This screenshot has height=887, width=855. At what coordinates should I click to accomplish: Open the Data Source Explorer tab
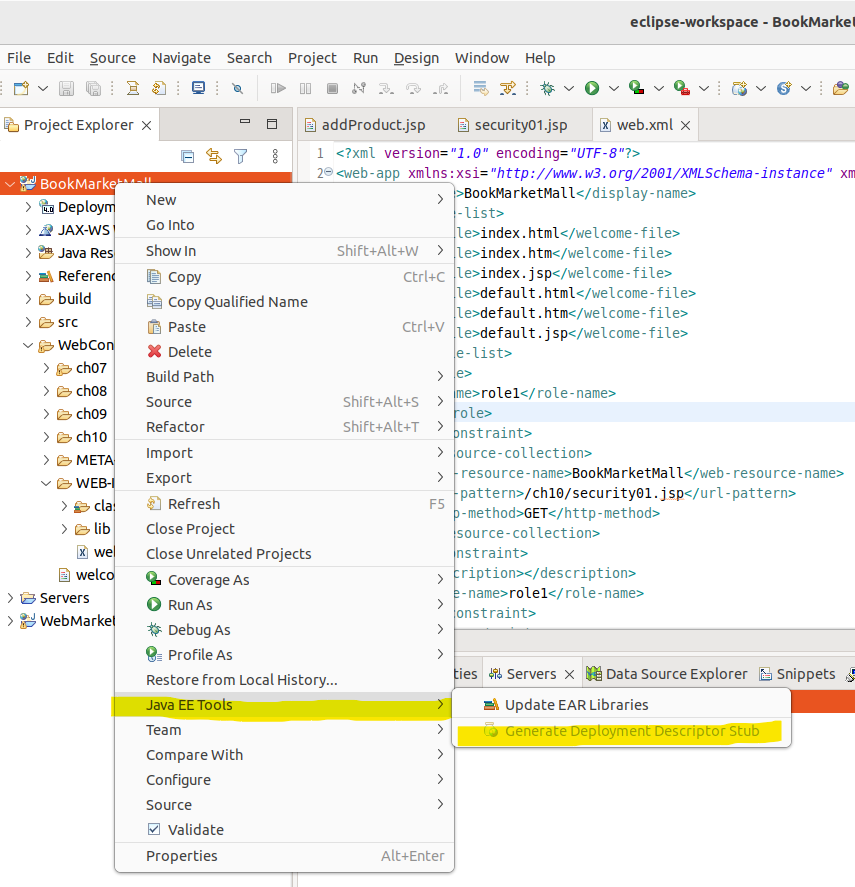(x=667, y=674)
